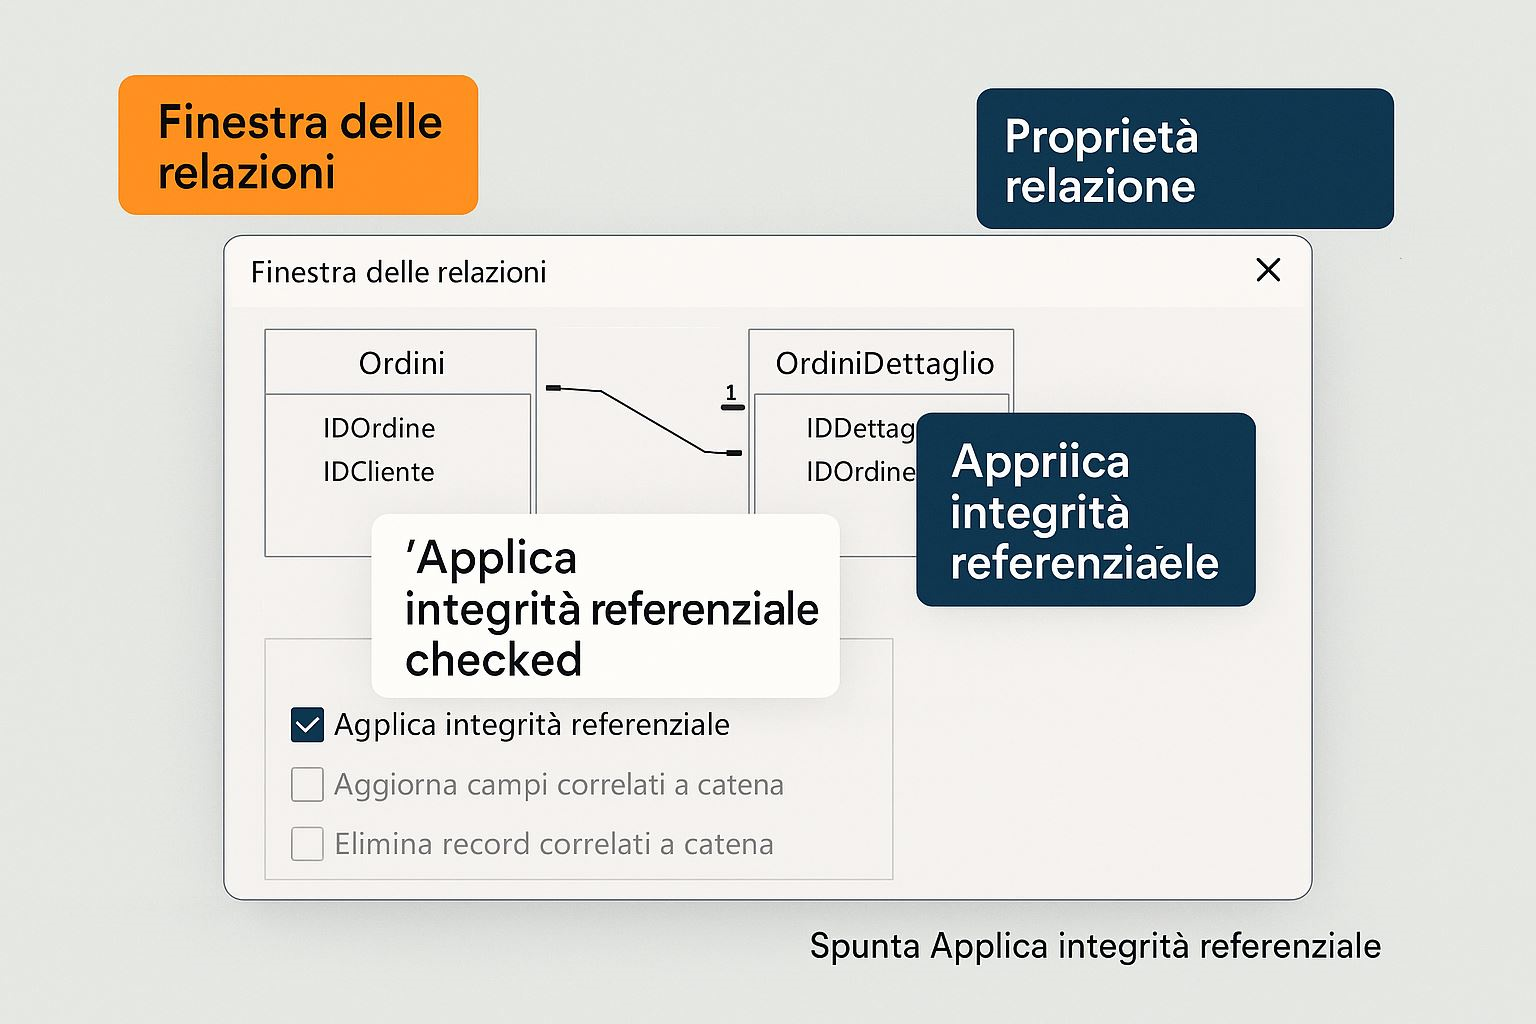
Task: Click the dialog title text in the title bar
Action: coord(398,272)
